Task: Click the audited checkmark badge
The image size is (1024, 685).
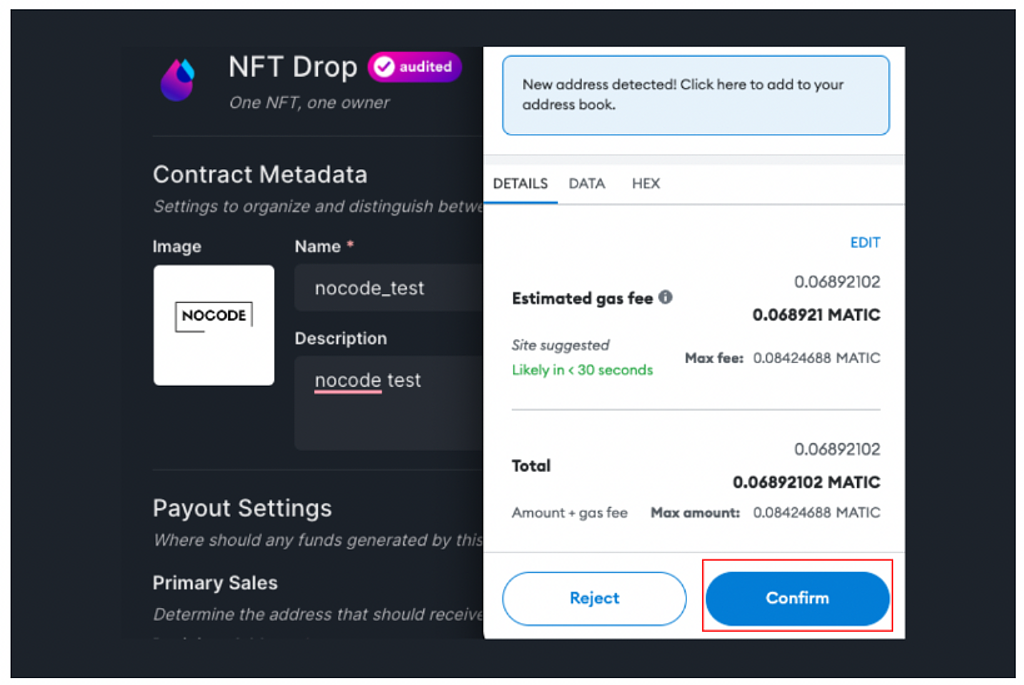Action: coord(414,67)
